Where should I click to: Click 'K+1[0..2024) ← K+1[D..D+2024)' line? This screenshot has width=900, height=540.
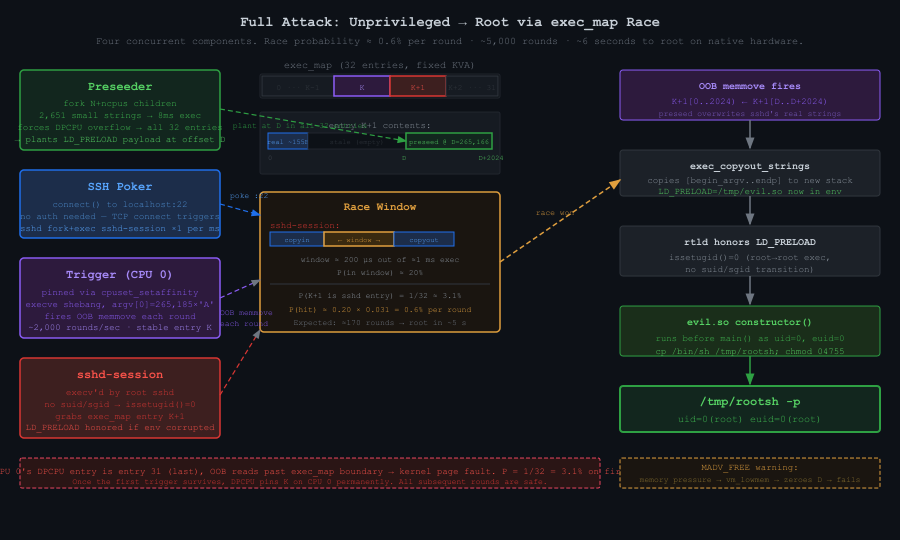click(750, 101)
